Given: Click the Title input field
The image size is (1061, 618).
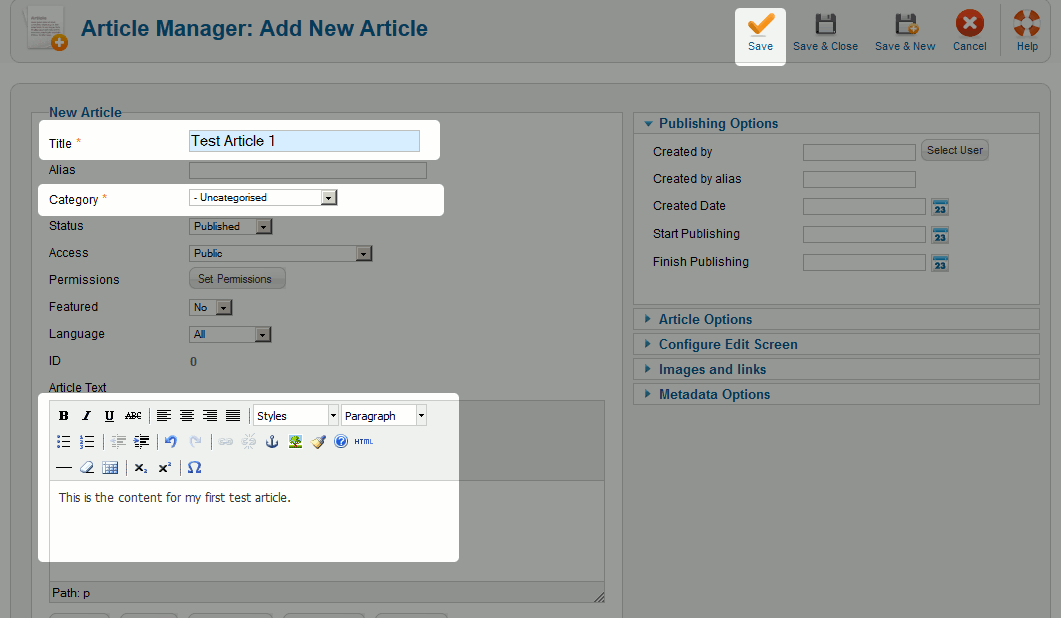Looking at the screenshot, I should point(304,141).
